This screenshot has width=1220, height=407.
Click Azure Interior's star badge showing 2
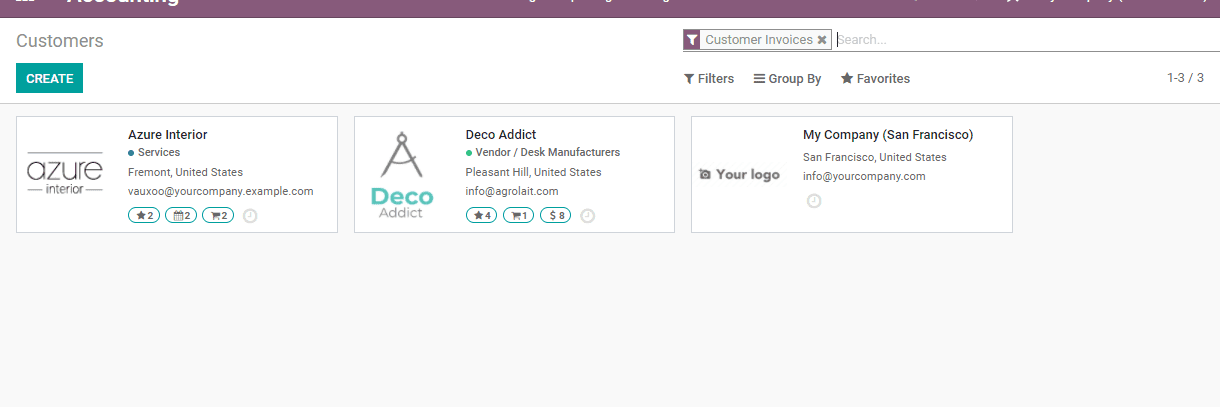coord(144,215)
